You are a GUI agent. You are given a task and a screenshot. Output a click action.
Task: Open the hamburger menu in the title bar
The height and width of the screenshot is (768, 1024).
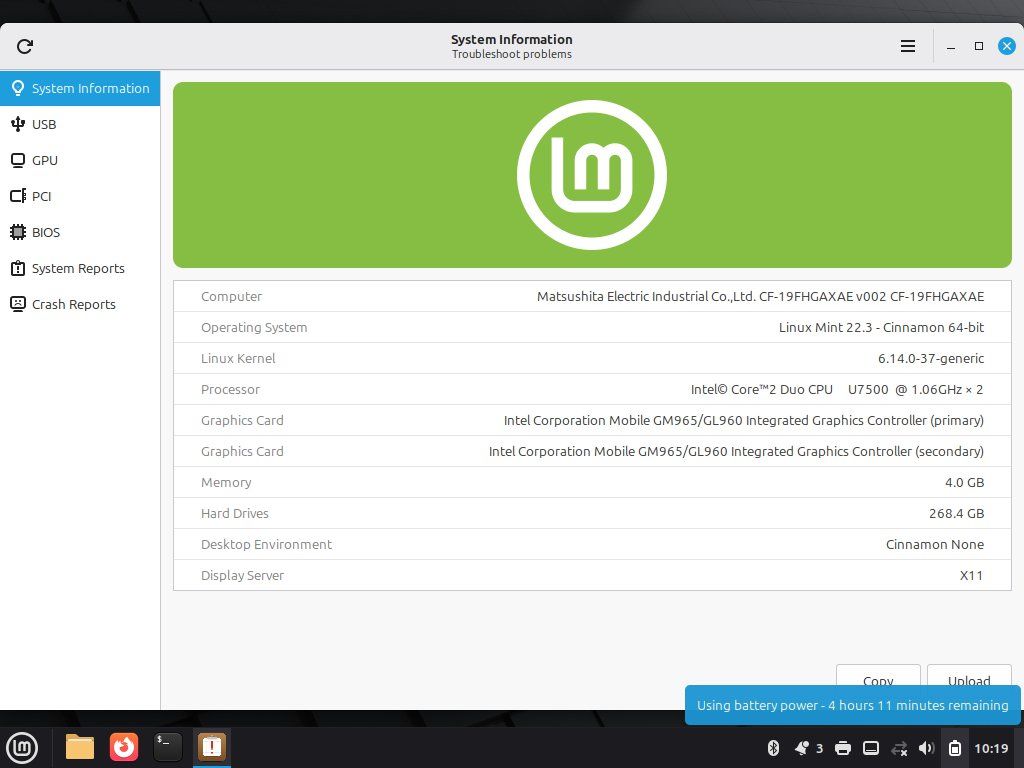908,46
